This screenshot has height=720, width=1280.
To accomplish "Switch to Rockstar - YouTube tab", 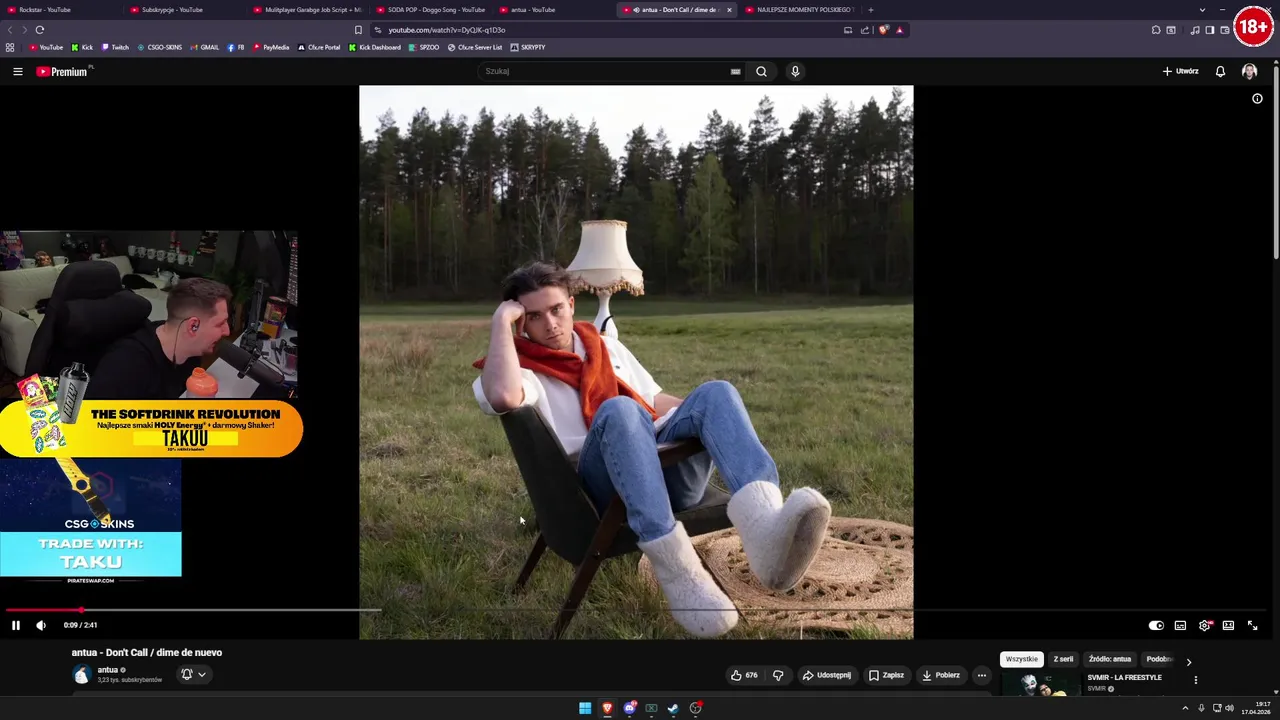I will (x=60, y=10).
